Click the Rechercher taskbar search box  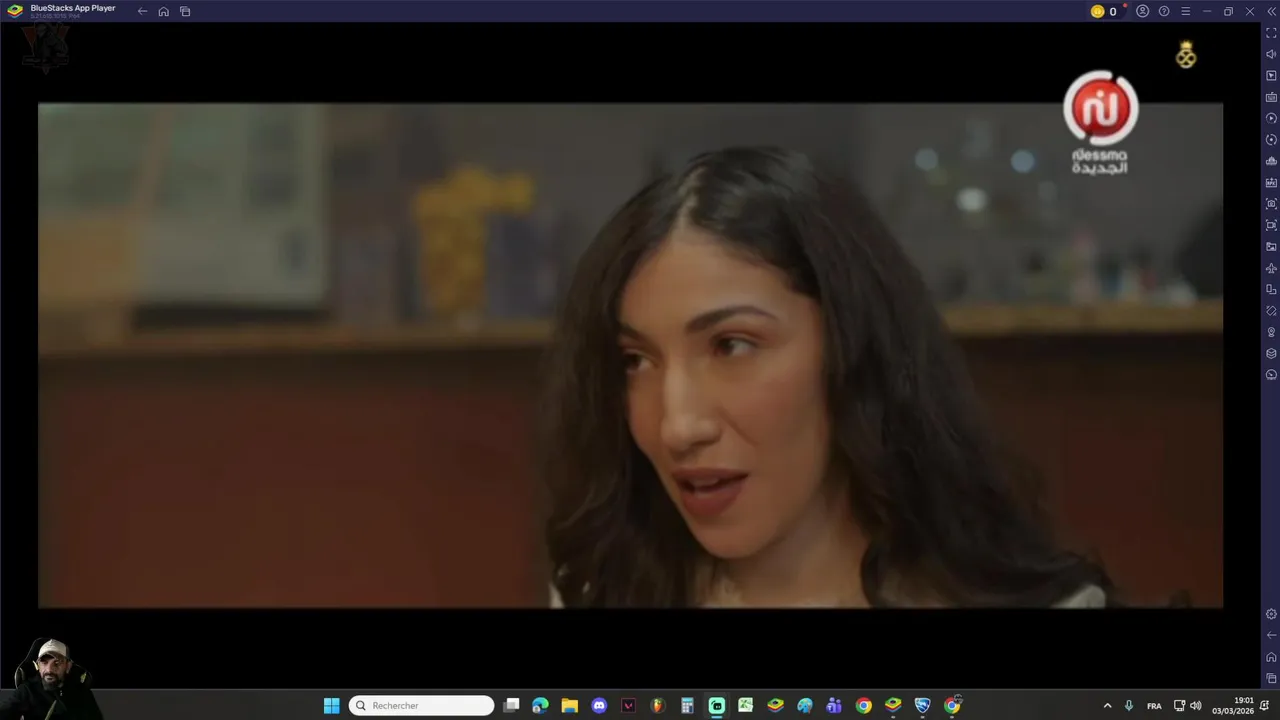[x=421, y=706]
